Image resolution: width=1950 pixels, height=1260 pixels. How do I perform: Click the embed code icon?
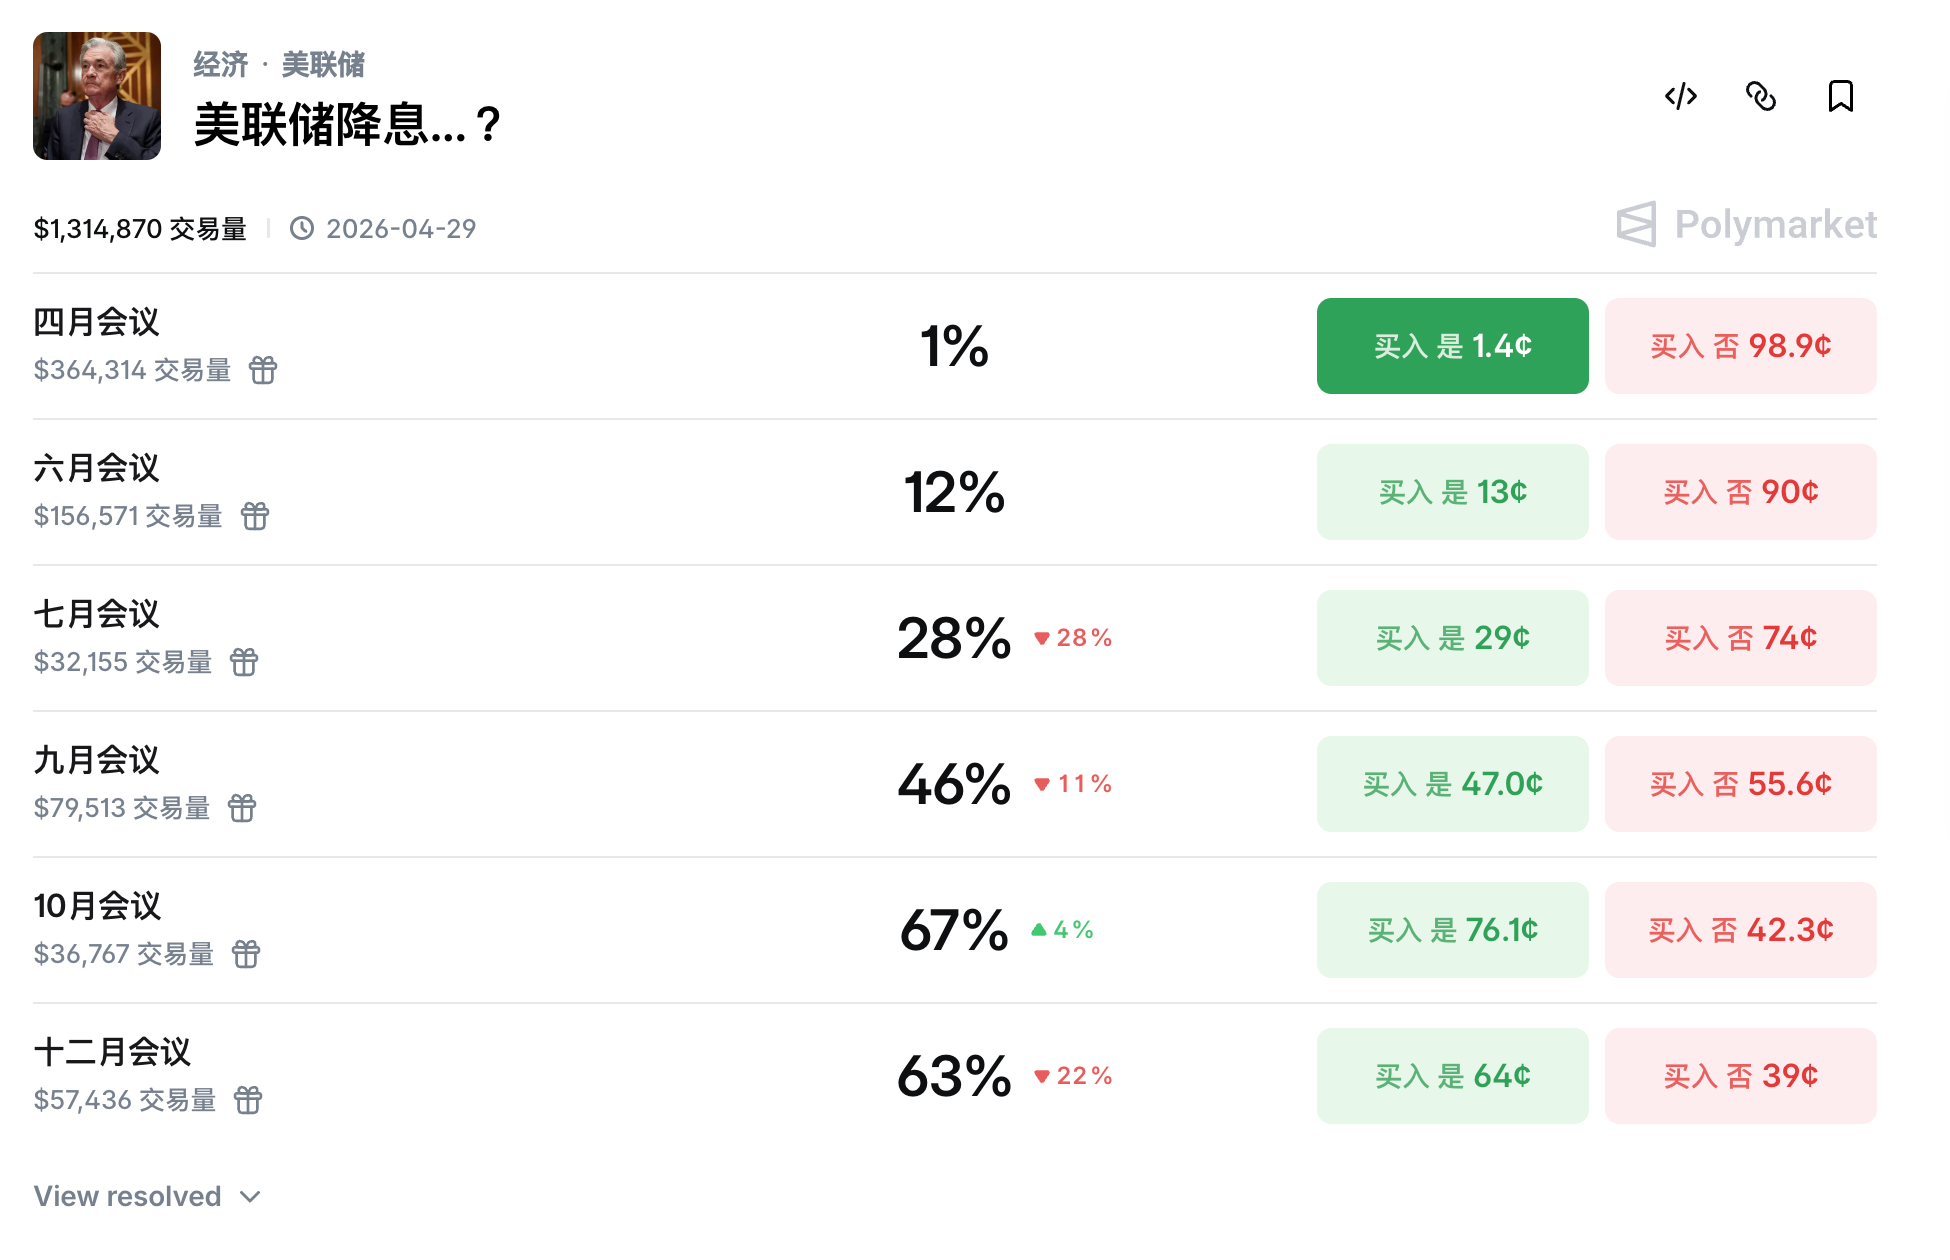click(x=1681, y=96)
